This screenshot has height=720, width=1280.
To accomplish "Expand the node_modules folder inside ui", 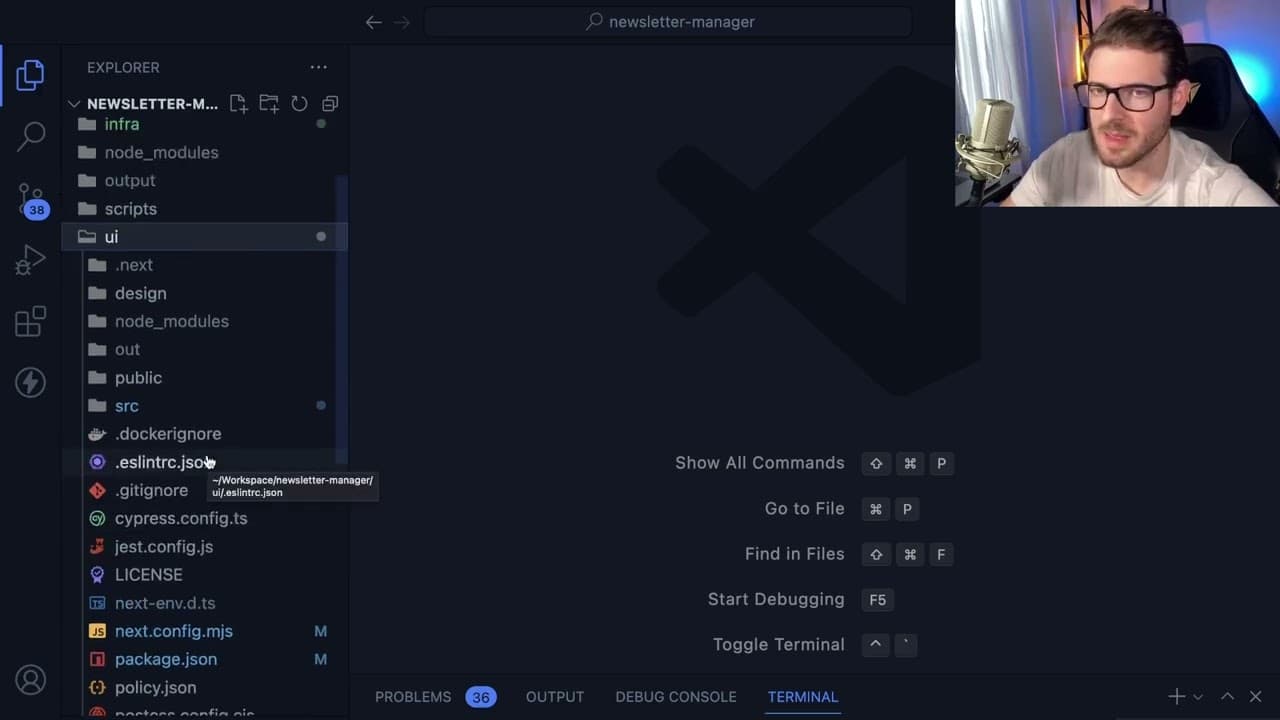I will (x=204, y=321).
